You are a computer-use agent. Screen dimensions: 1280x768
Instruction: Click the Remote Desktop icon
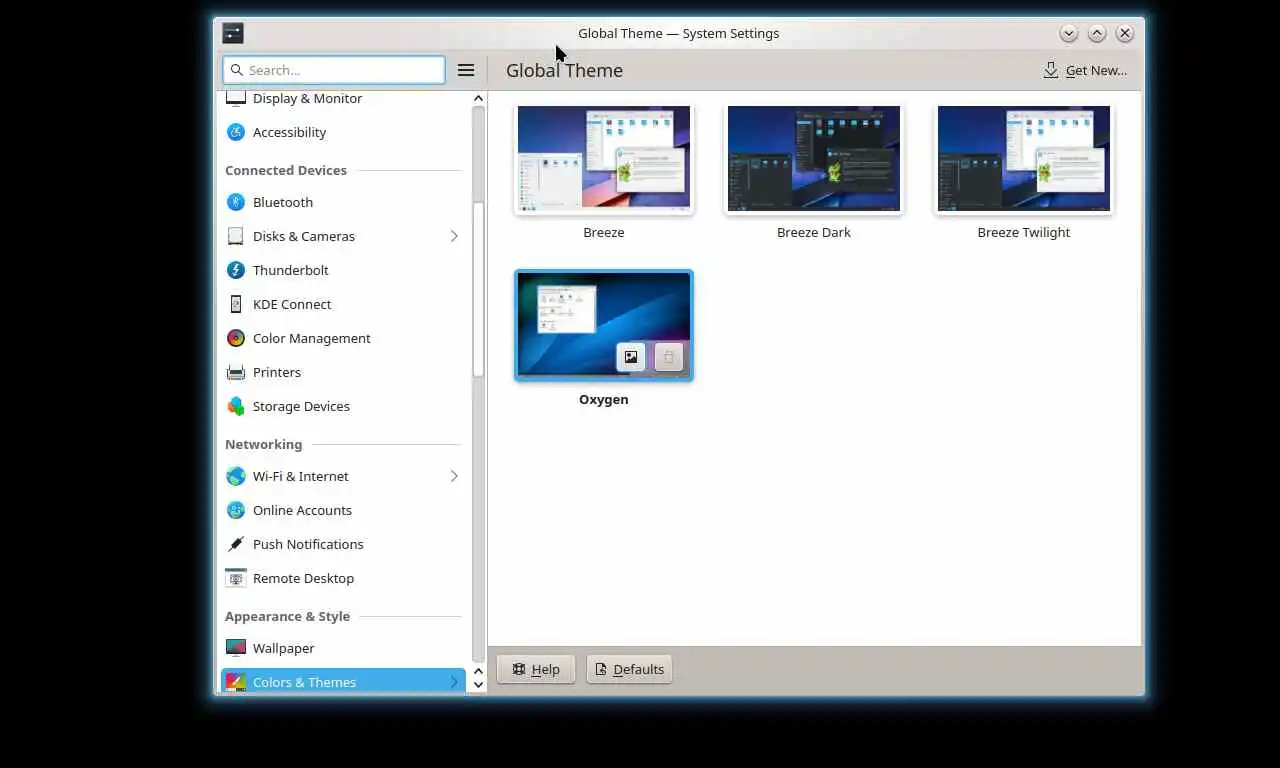(235, 578)
